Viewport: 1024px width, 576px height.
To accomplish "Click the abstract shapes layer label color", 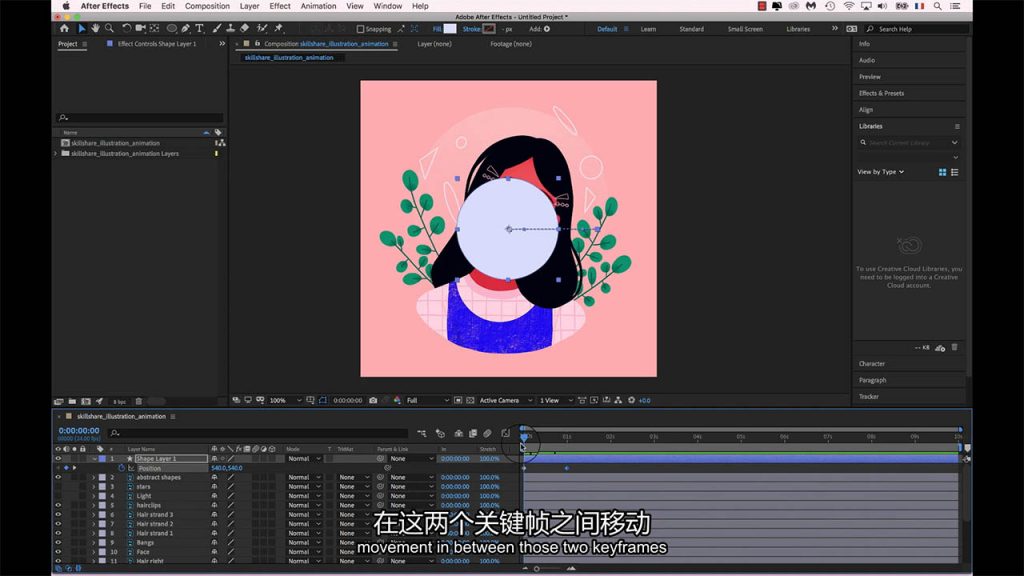I will [103, 477].
